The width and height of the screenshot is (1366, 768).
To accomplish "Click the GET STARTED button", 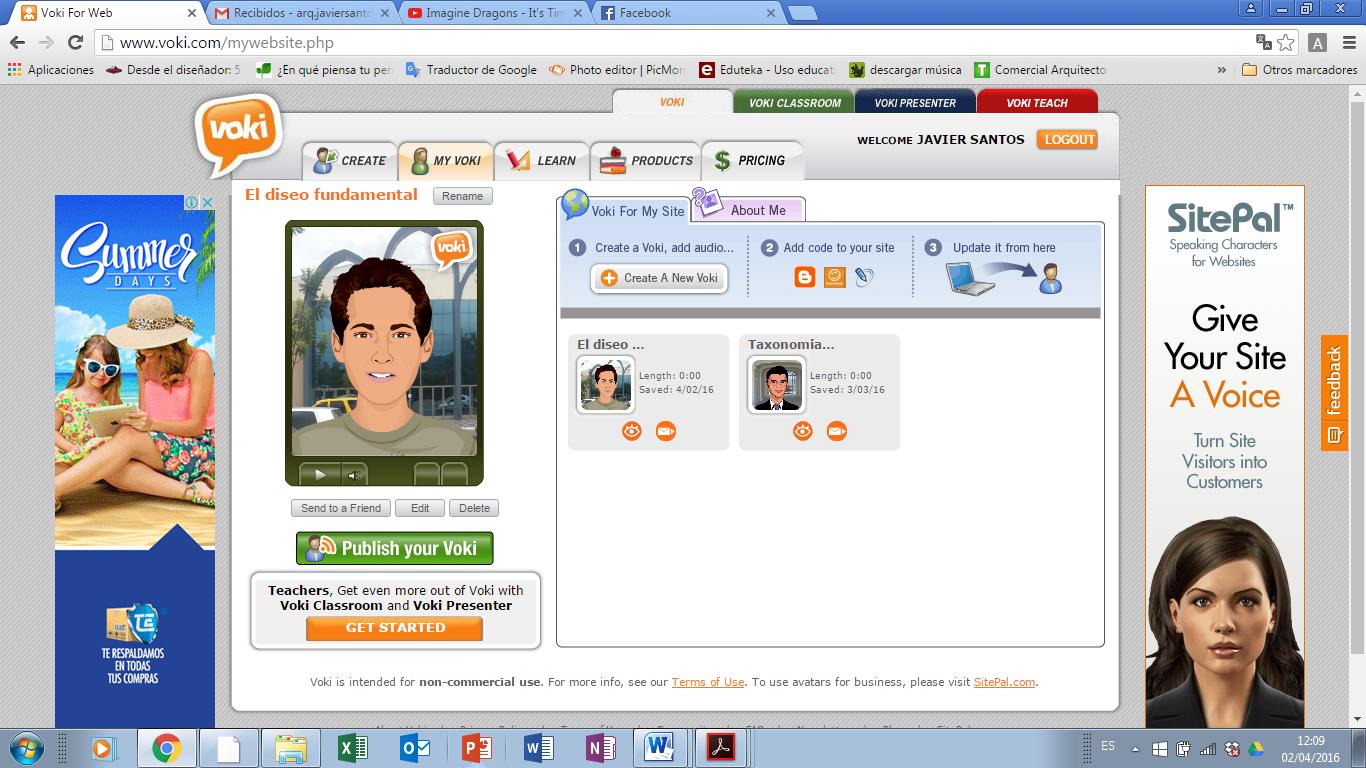I will pyautogui.click(x=395, y=628).
